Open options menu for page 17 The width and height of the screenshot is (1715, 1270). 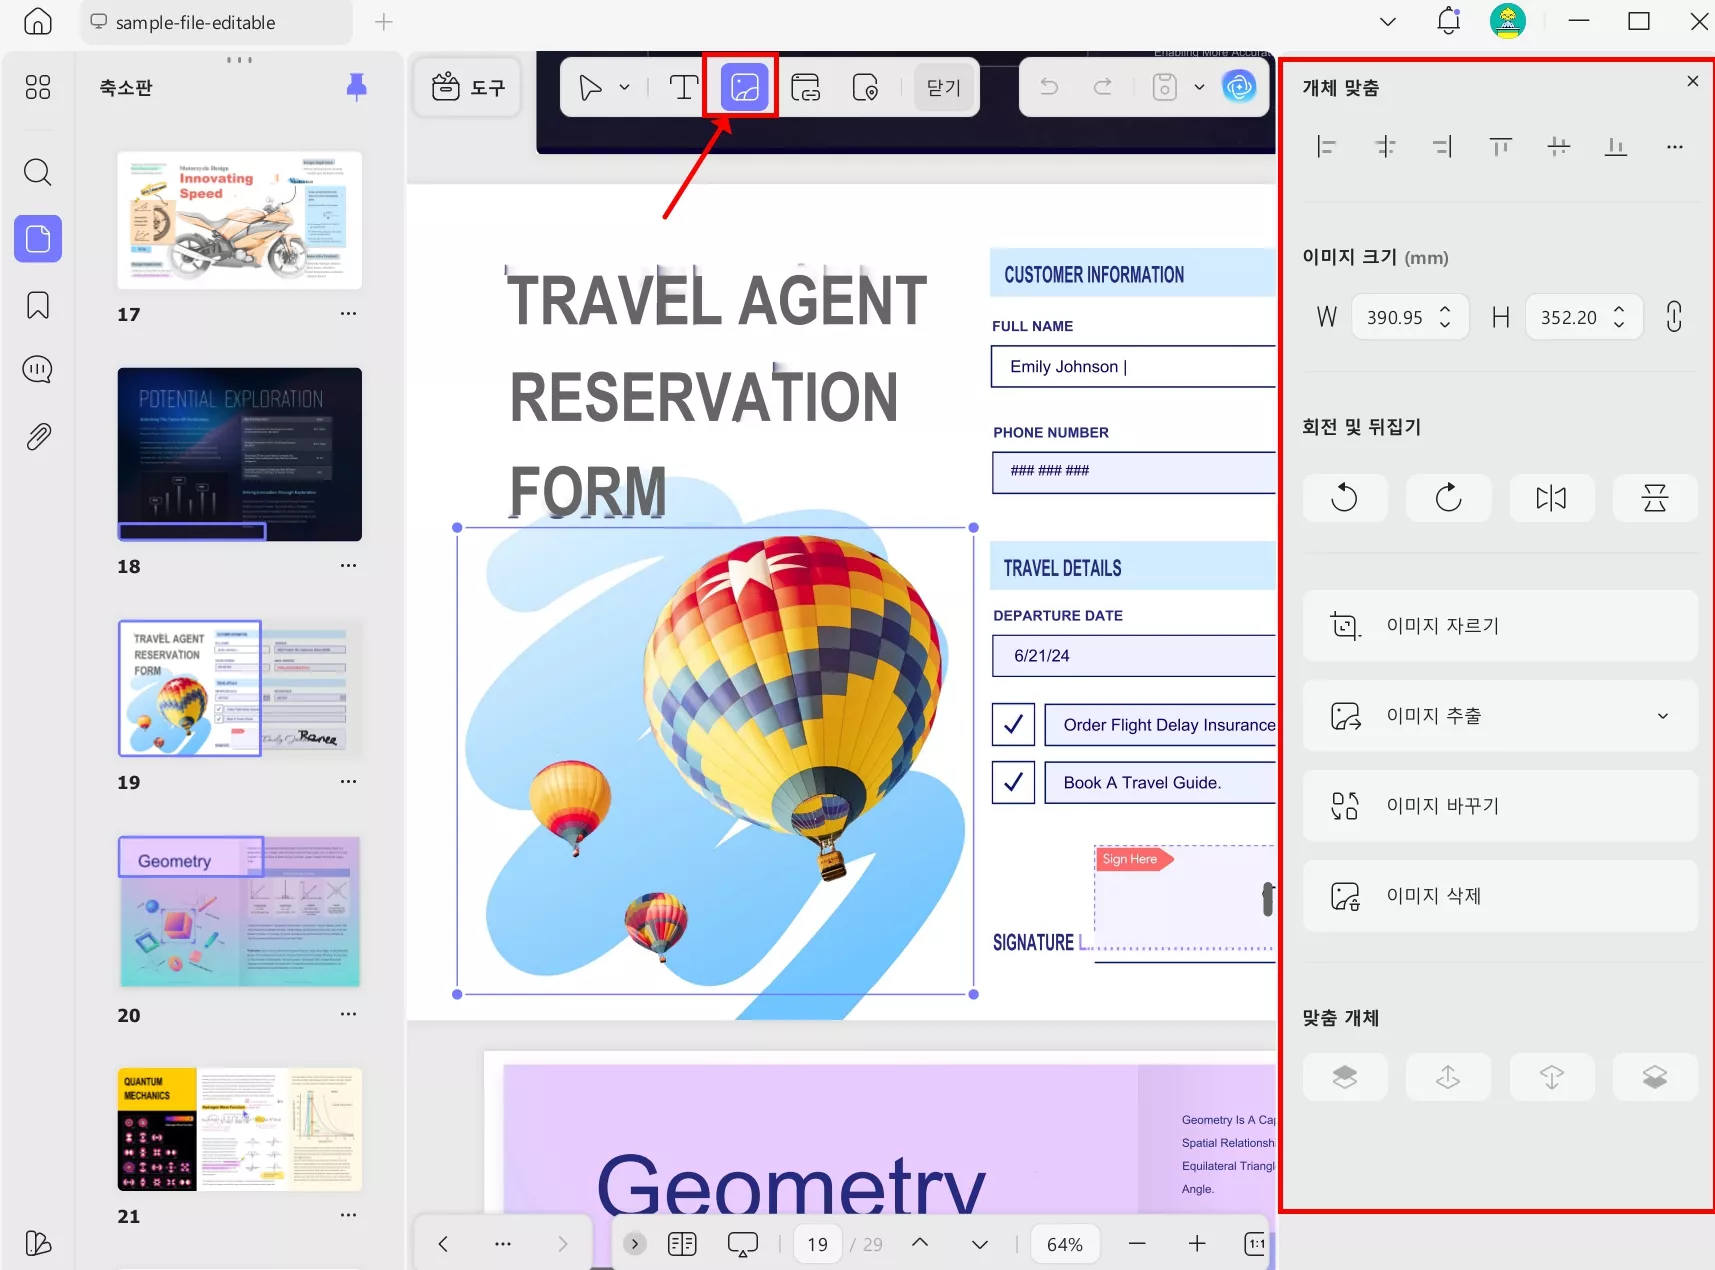point(348,314)
